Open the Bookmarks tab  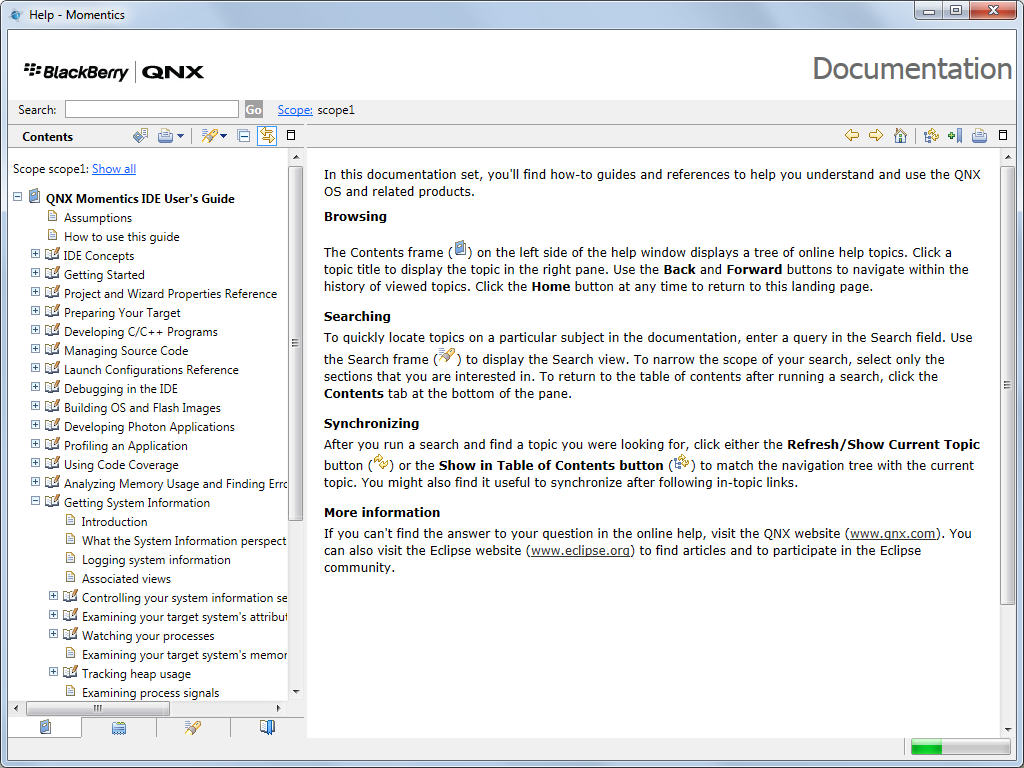(267, 728)
